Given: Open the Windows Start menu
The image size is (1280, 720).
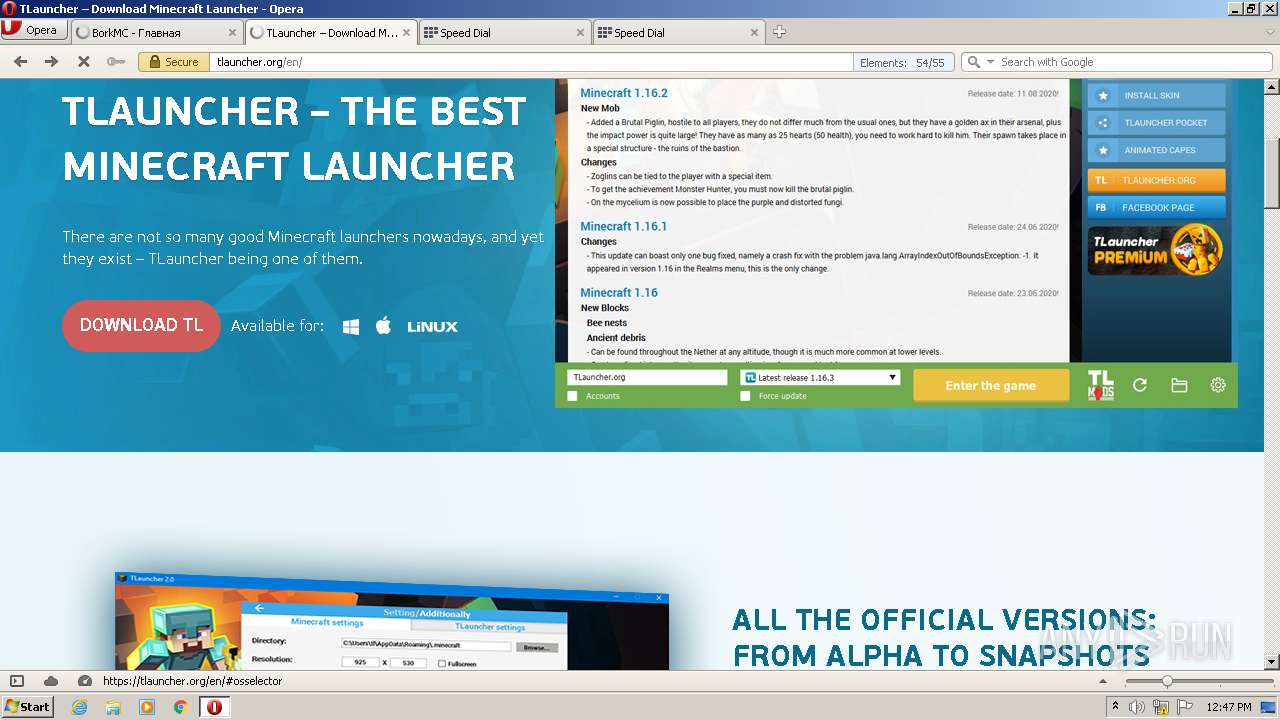Looking at the screenshot, I should point(27,706).
